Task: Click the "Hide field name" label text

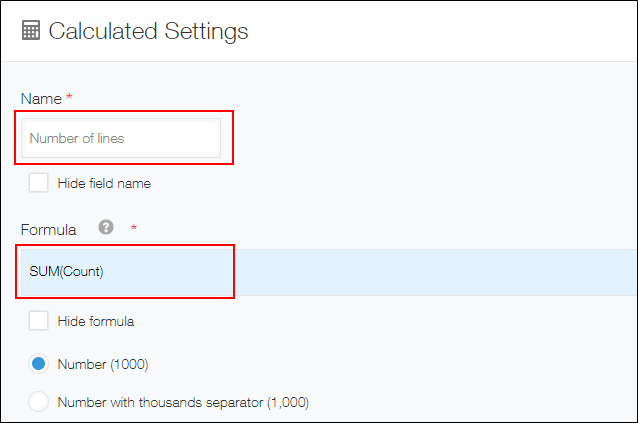Action: click(104, 184)
